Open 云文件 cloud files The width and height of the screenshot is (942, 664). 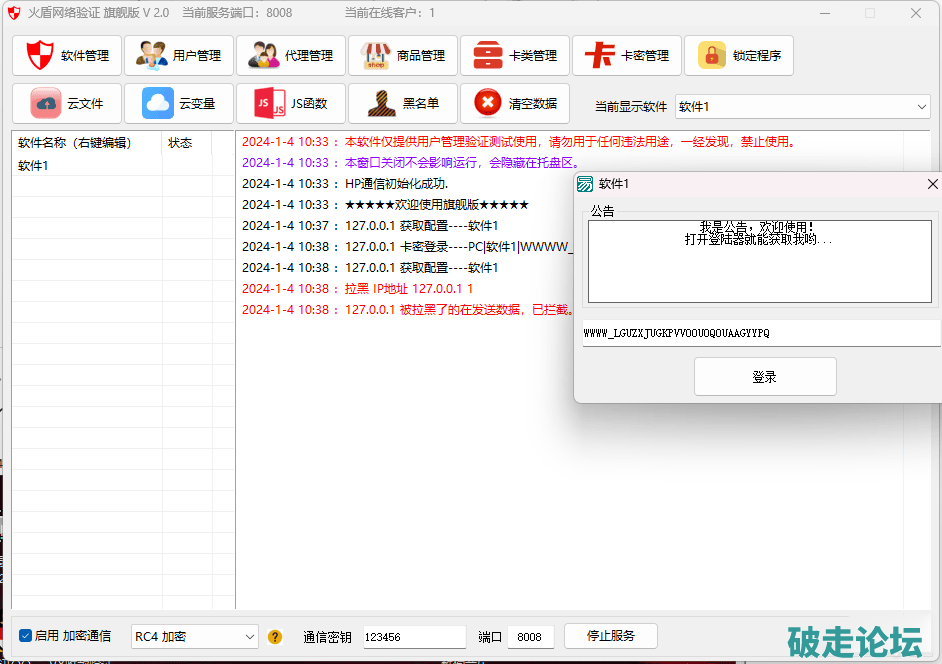[x=67, y=103]
